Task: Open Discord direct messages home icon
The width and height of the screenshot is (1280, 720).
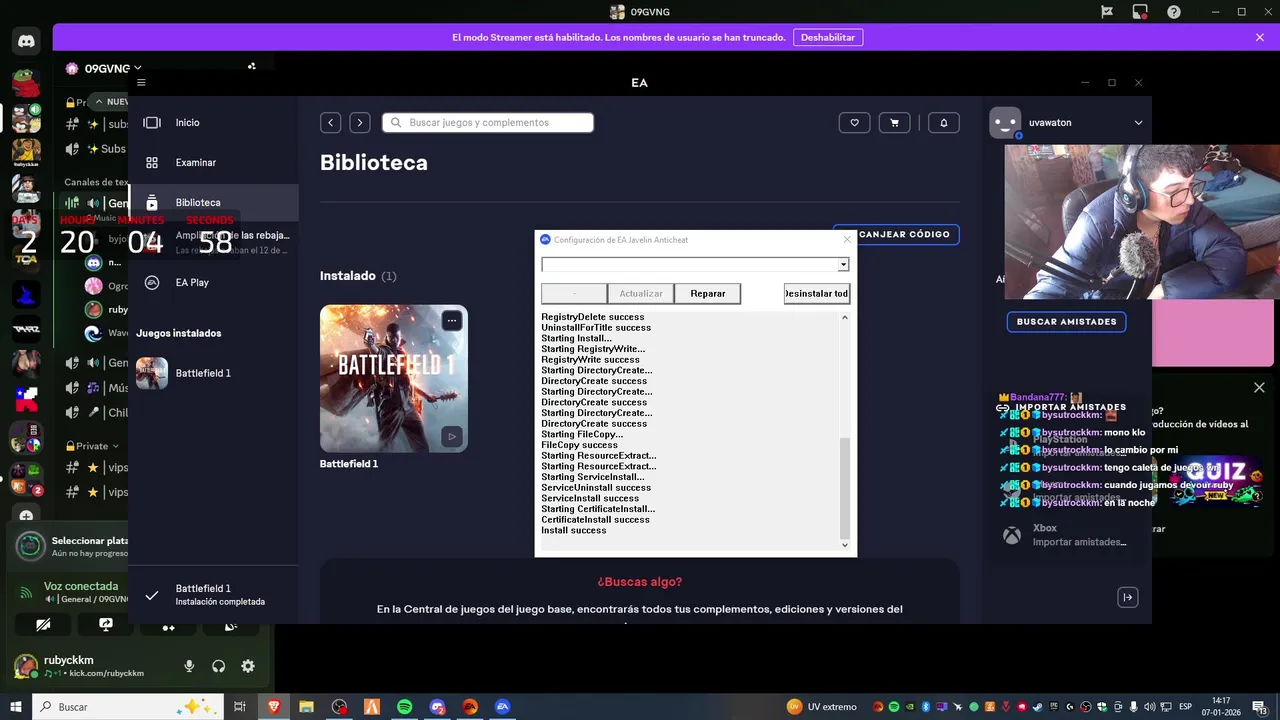Action: 26,41
